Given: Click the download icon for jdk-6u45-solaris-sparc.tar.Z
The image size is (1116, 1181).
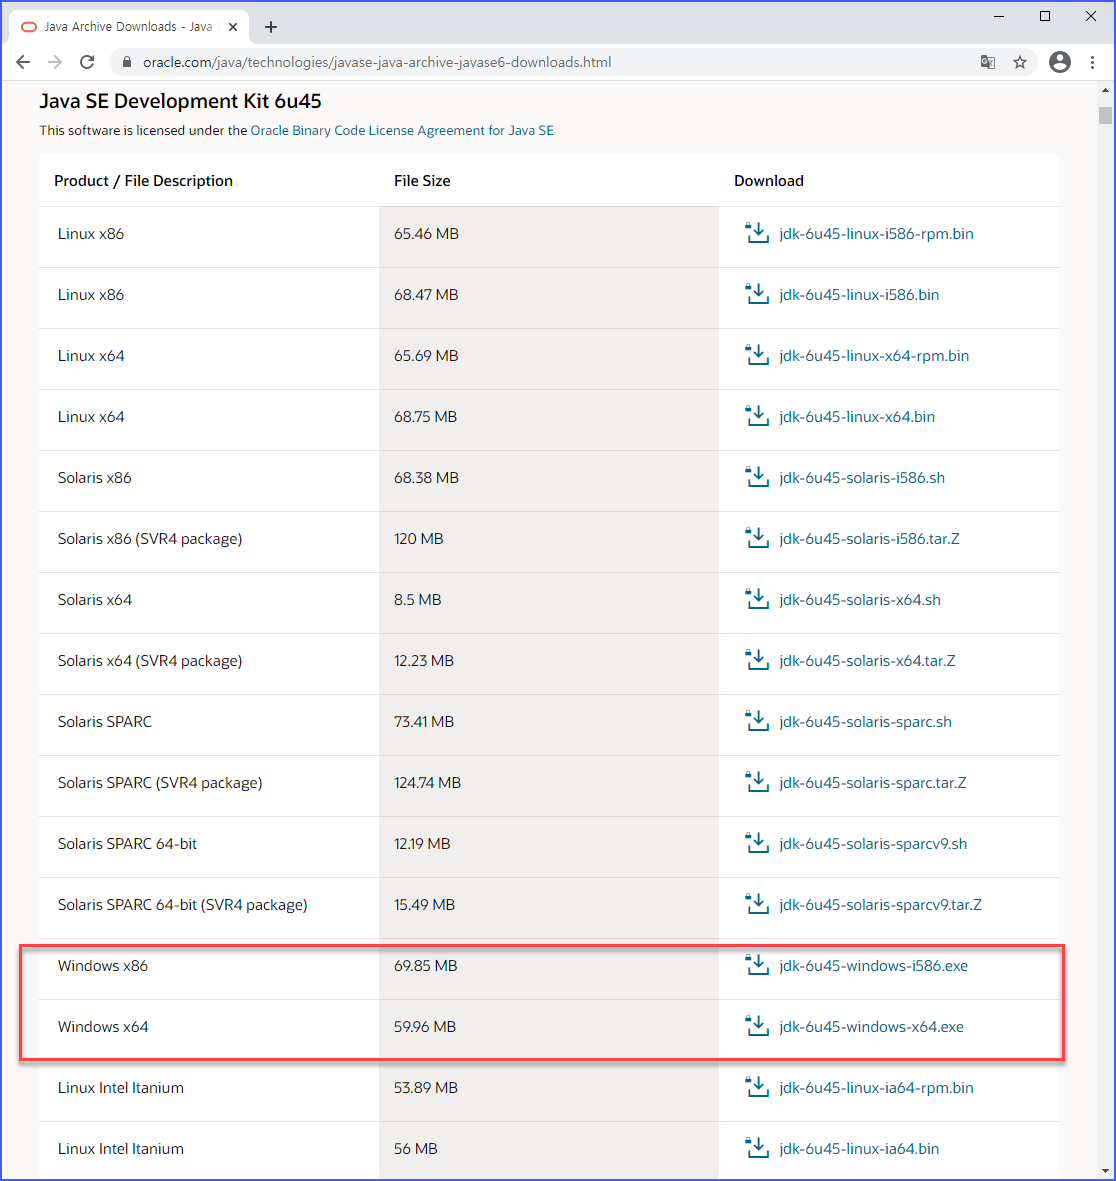Looking at the screenshot, I should pos(757,783).
